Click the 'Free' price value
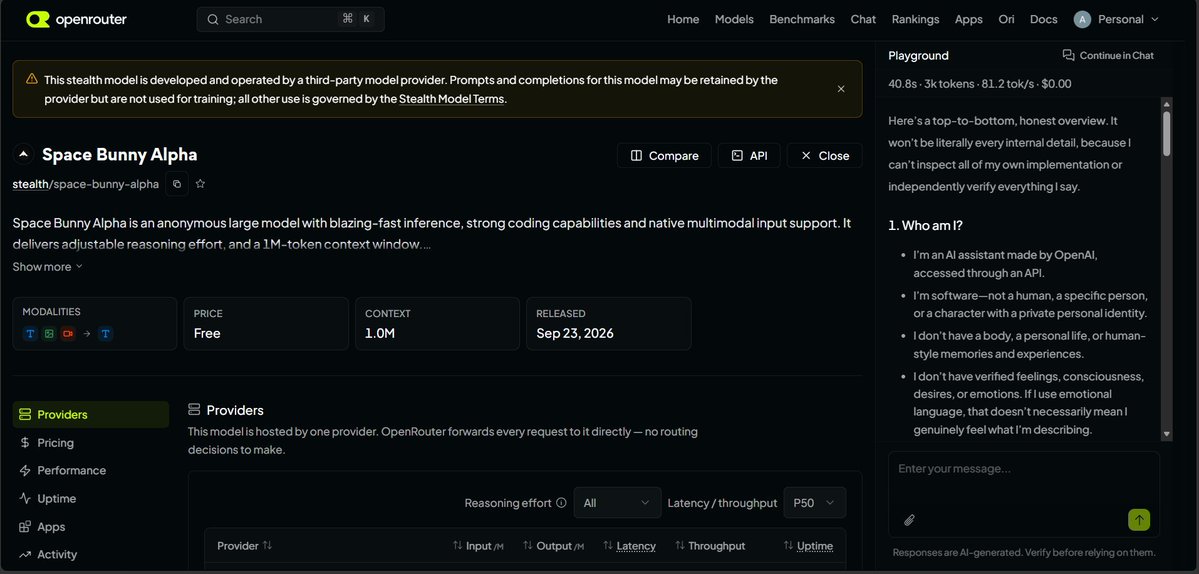 (207, 333)
